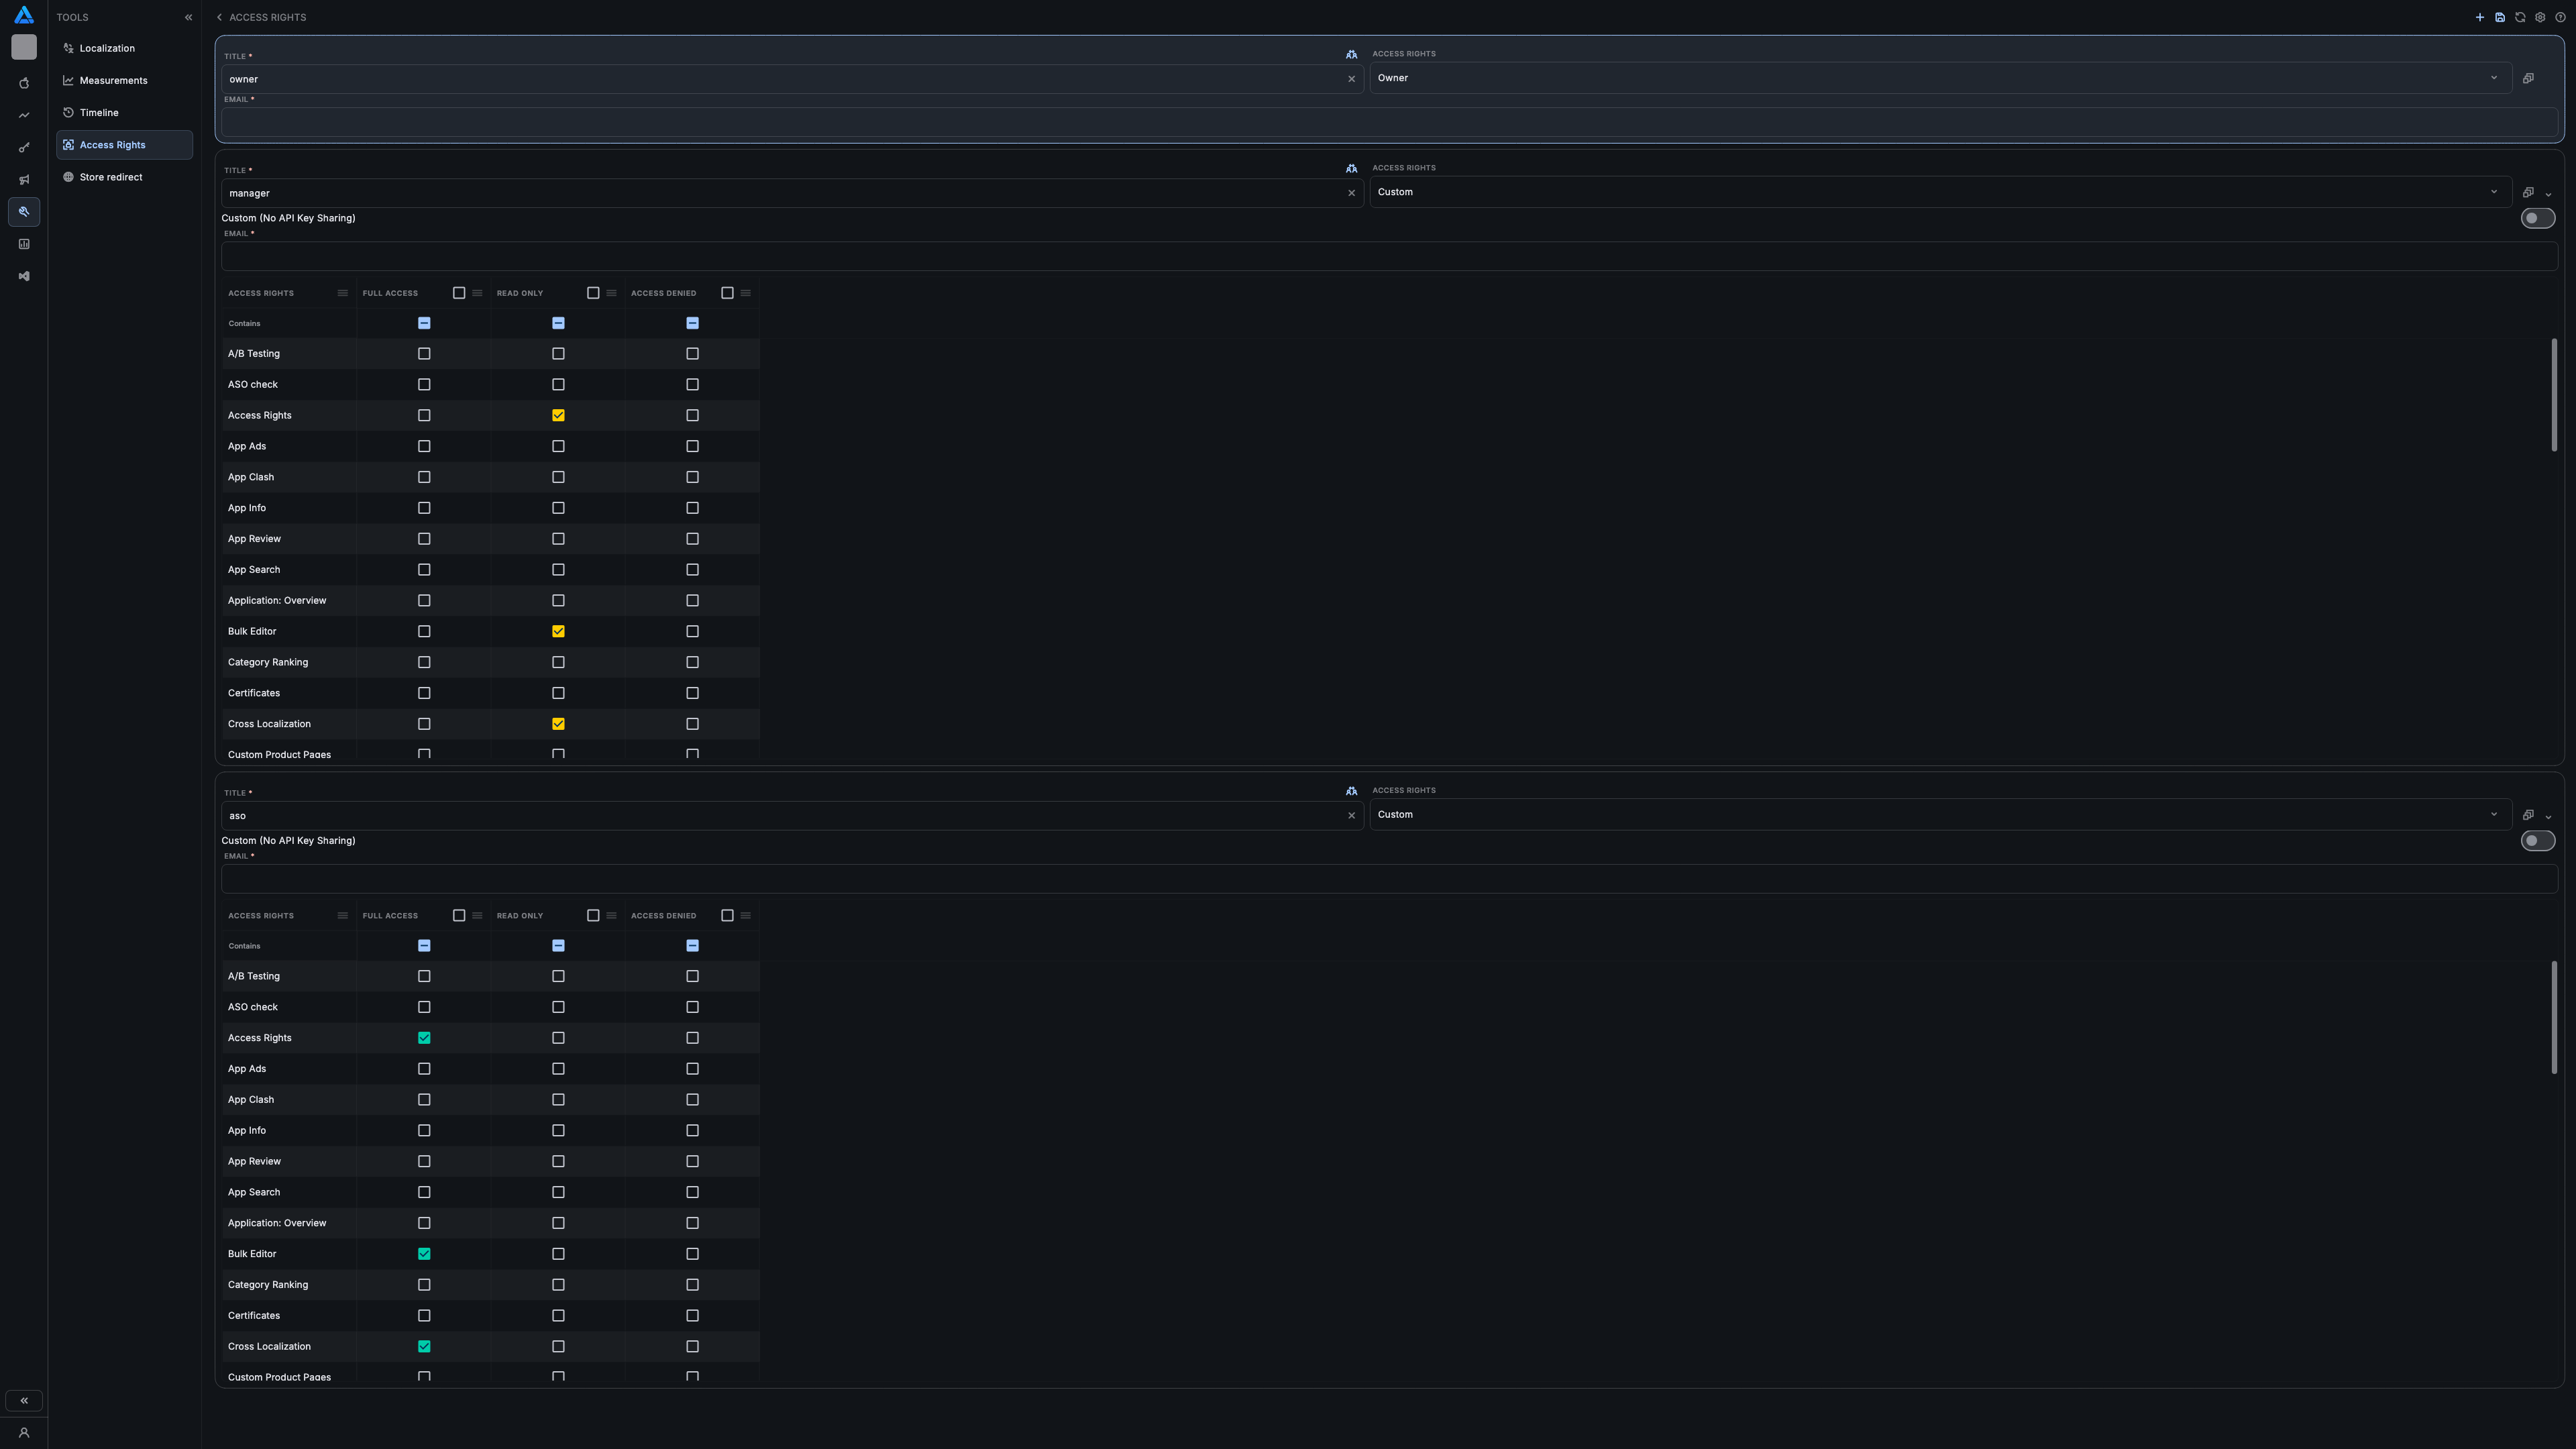Image resolution: width=2576 pixels, height=1449 pixels.
Task: Uncheck Full Access for aso Cross Localization
Action: pos(424,1346)
